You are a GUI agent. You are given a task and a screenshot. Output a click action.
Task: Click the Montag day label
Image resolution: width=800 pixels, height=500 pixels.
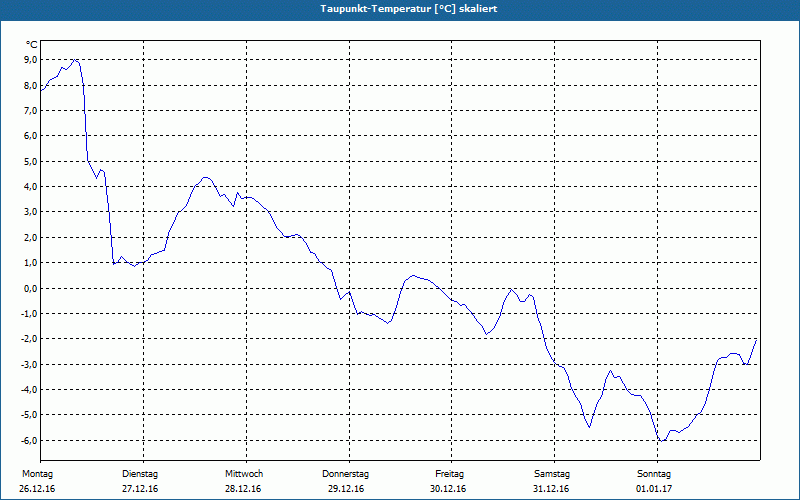click(37, 474)
